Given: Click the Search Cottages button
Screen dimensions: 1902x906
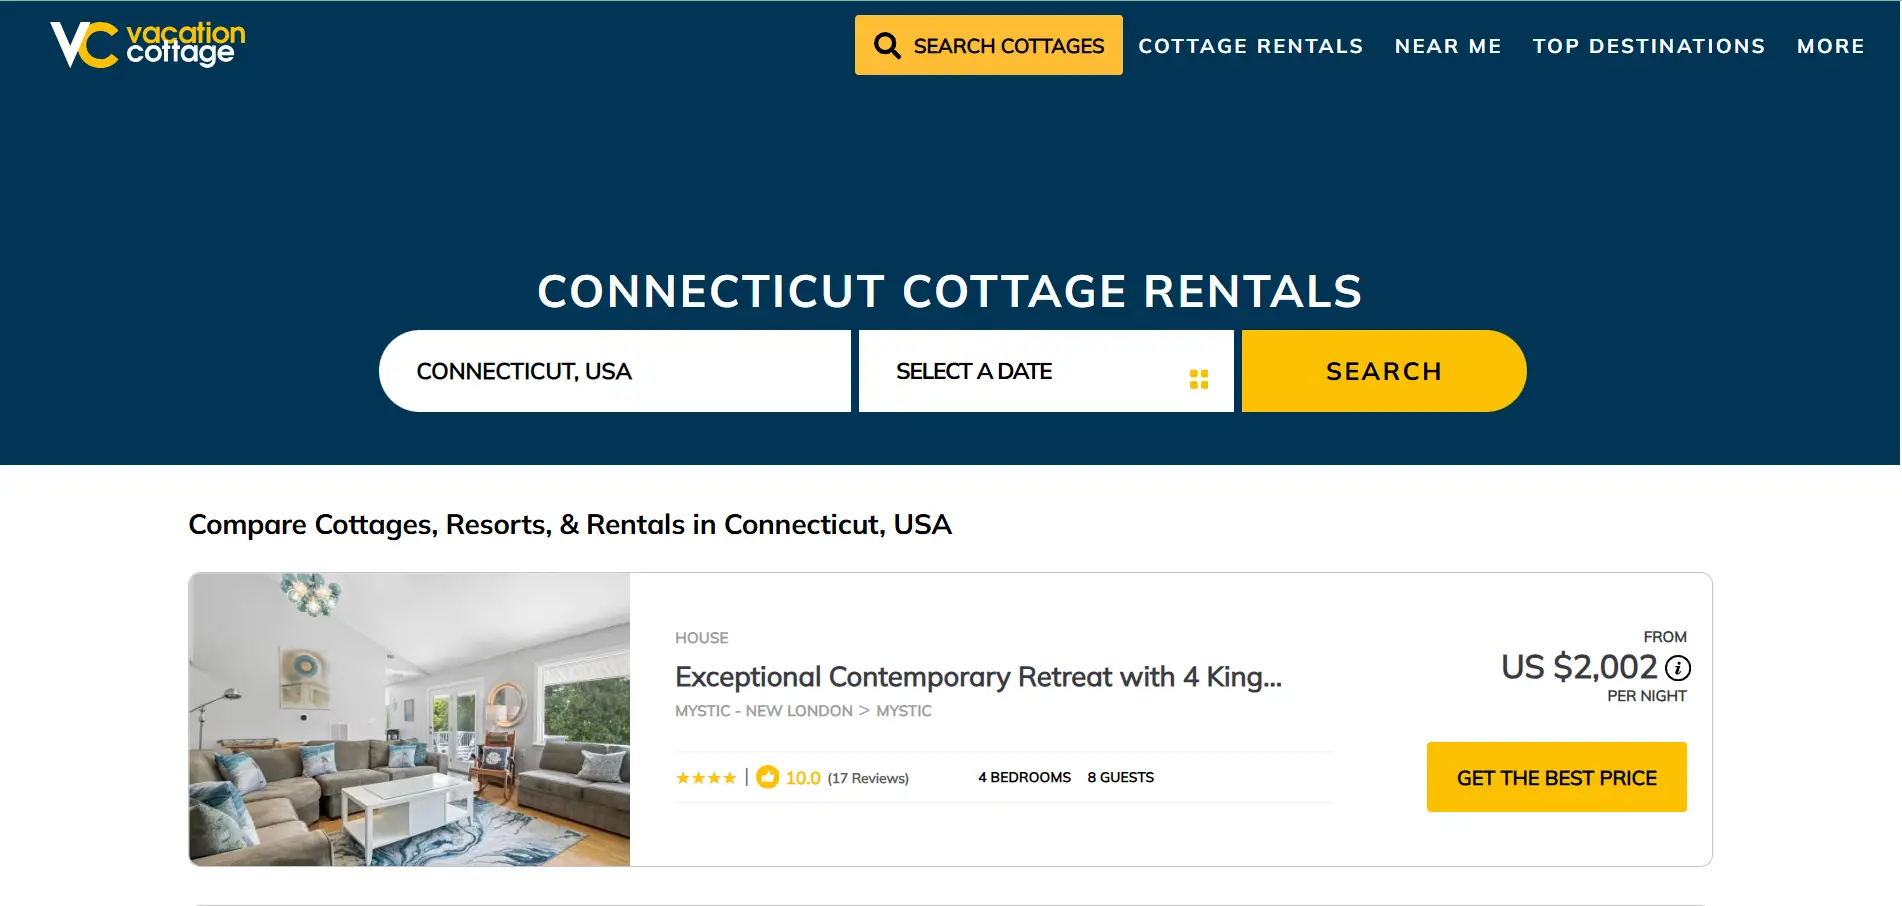Looking at the screenshot, I should click(x=988, y=45).
